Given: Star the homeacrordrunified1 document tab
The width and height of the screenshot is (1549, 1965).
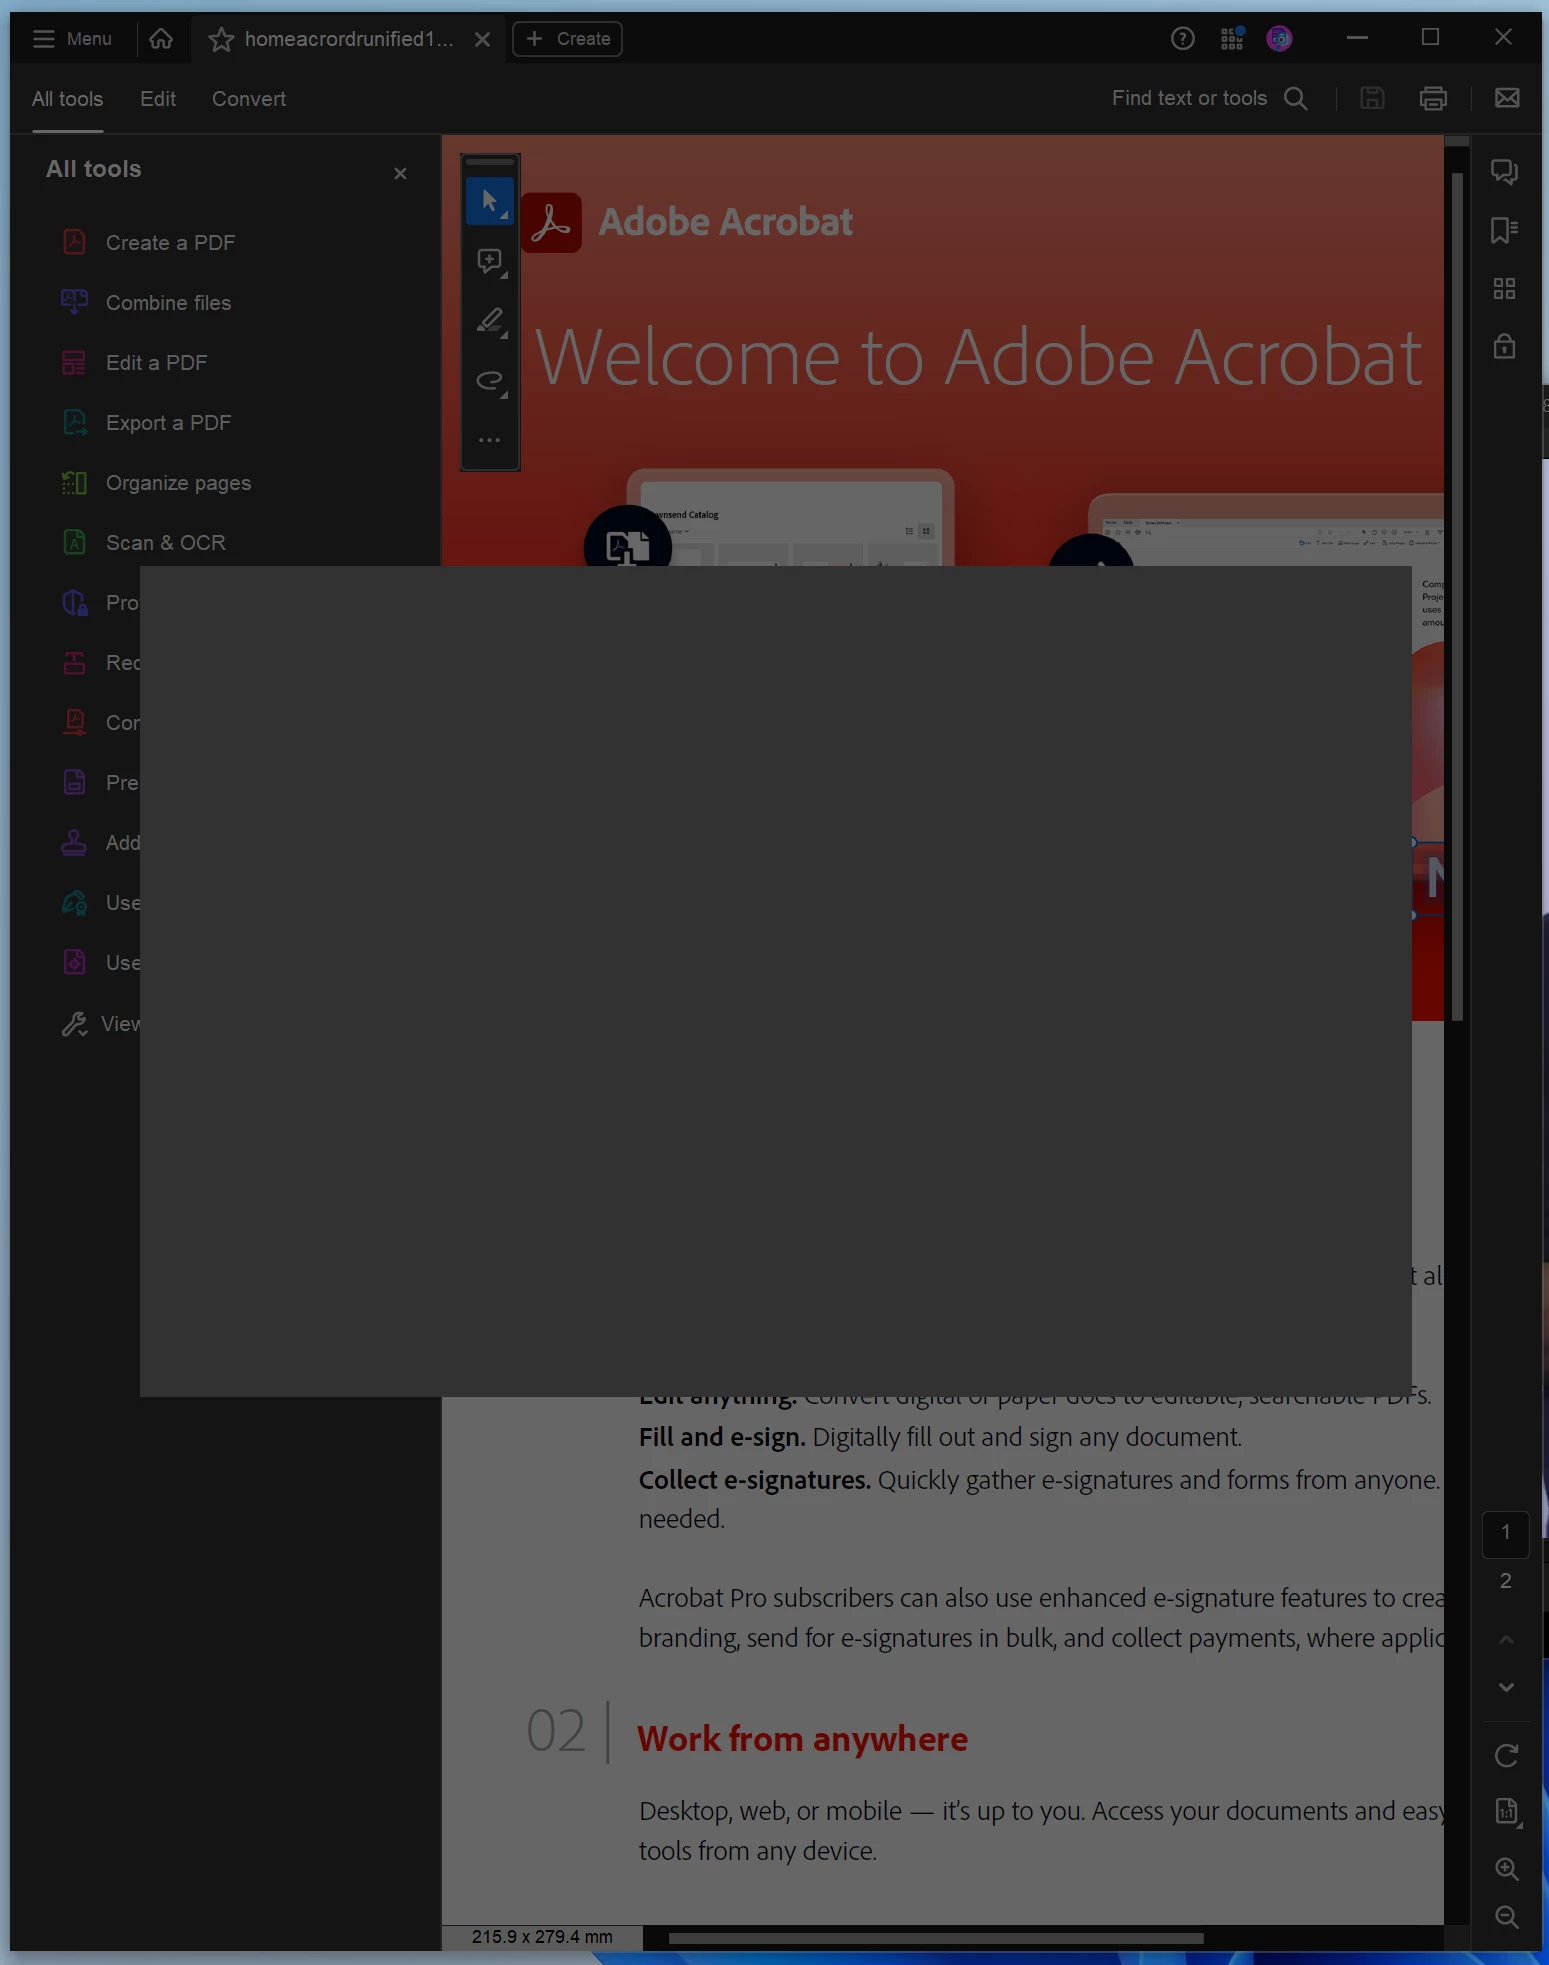Looking at the screenshot, I should point(221,39).
